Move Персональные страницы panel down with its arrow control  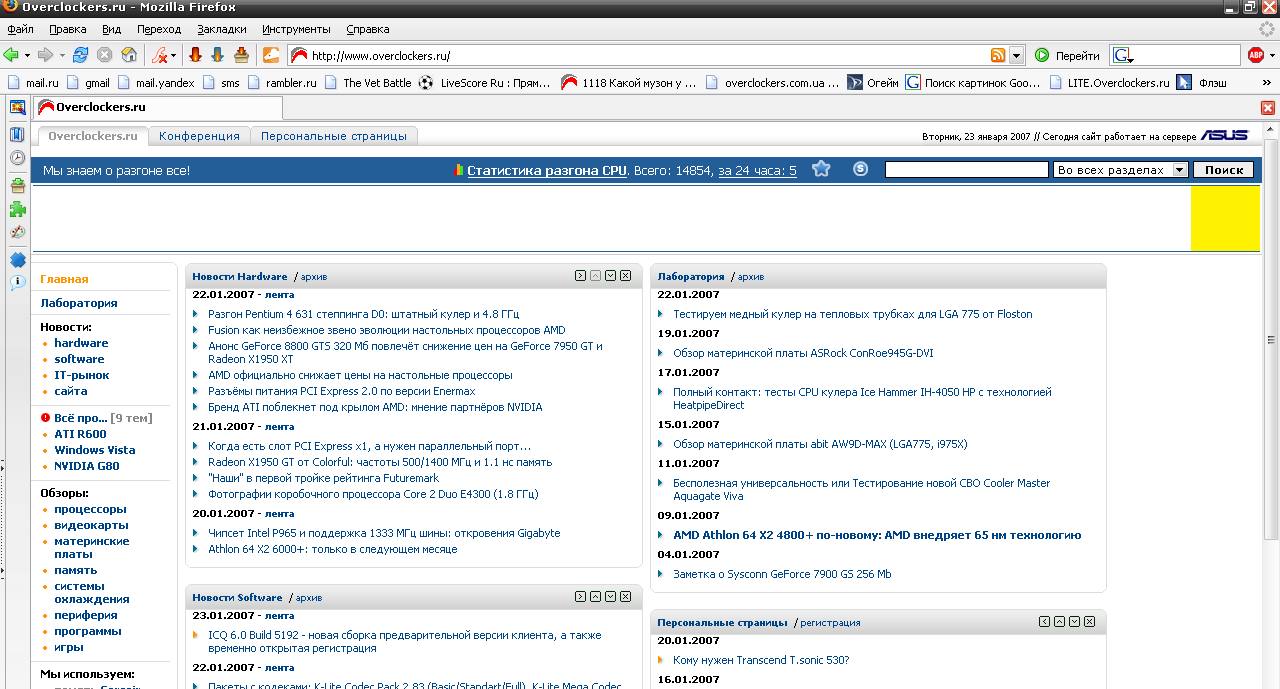click(1074, 622)
